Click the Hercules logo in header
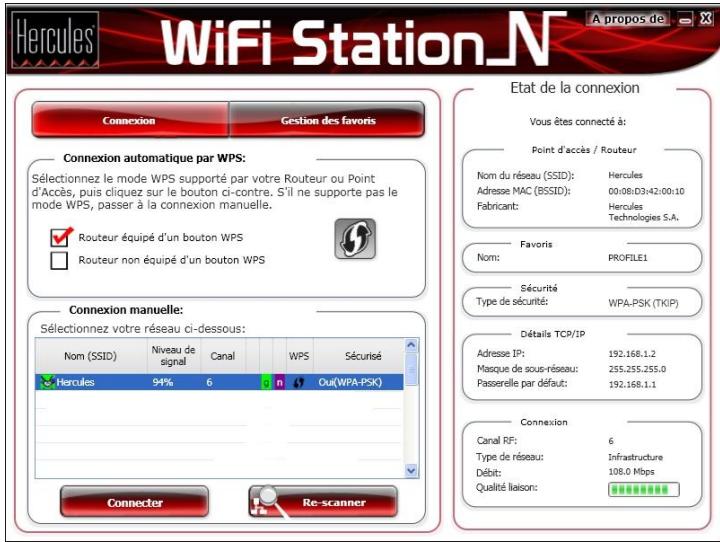Screen dimensions: 720x542 pos(55,40)
